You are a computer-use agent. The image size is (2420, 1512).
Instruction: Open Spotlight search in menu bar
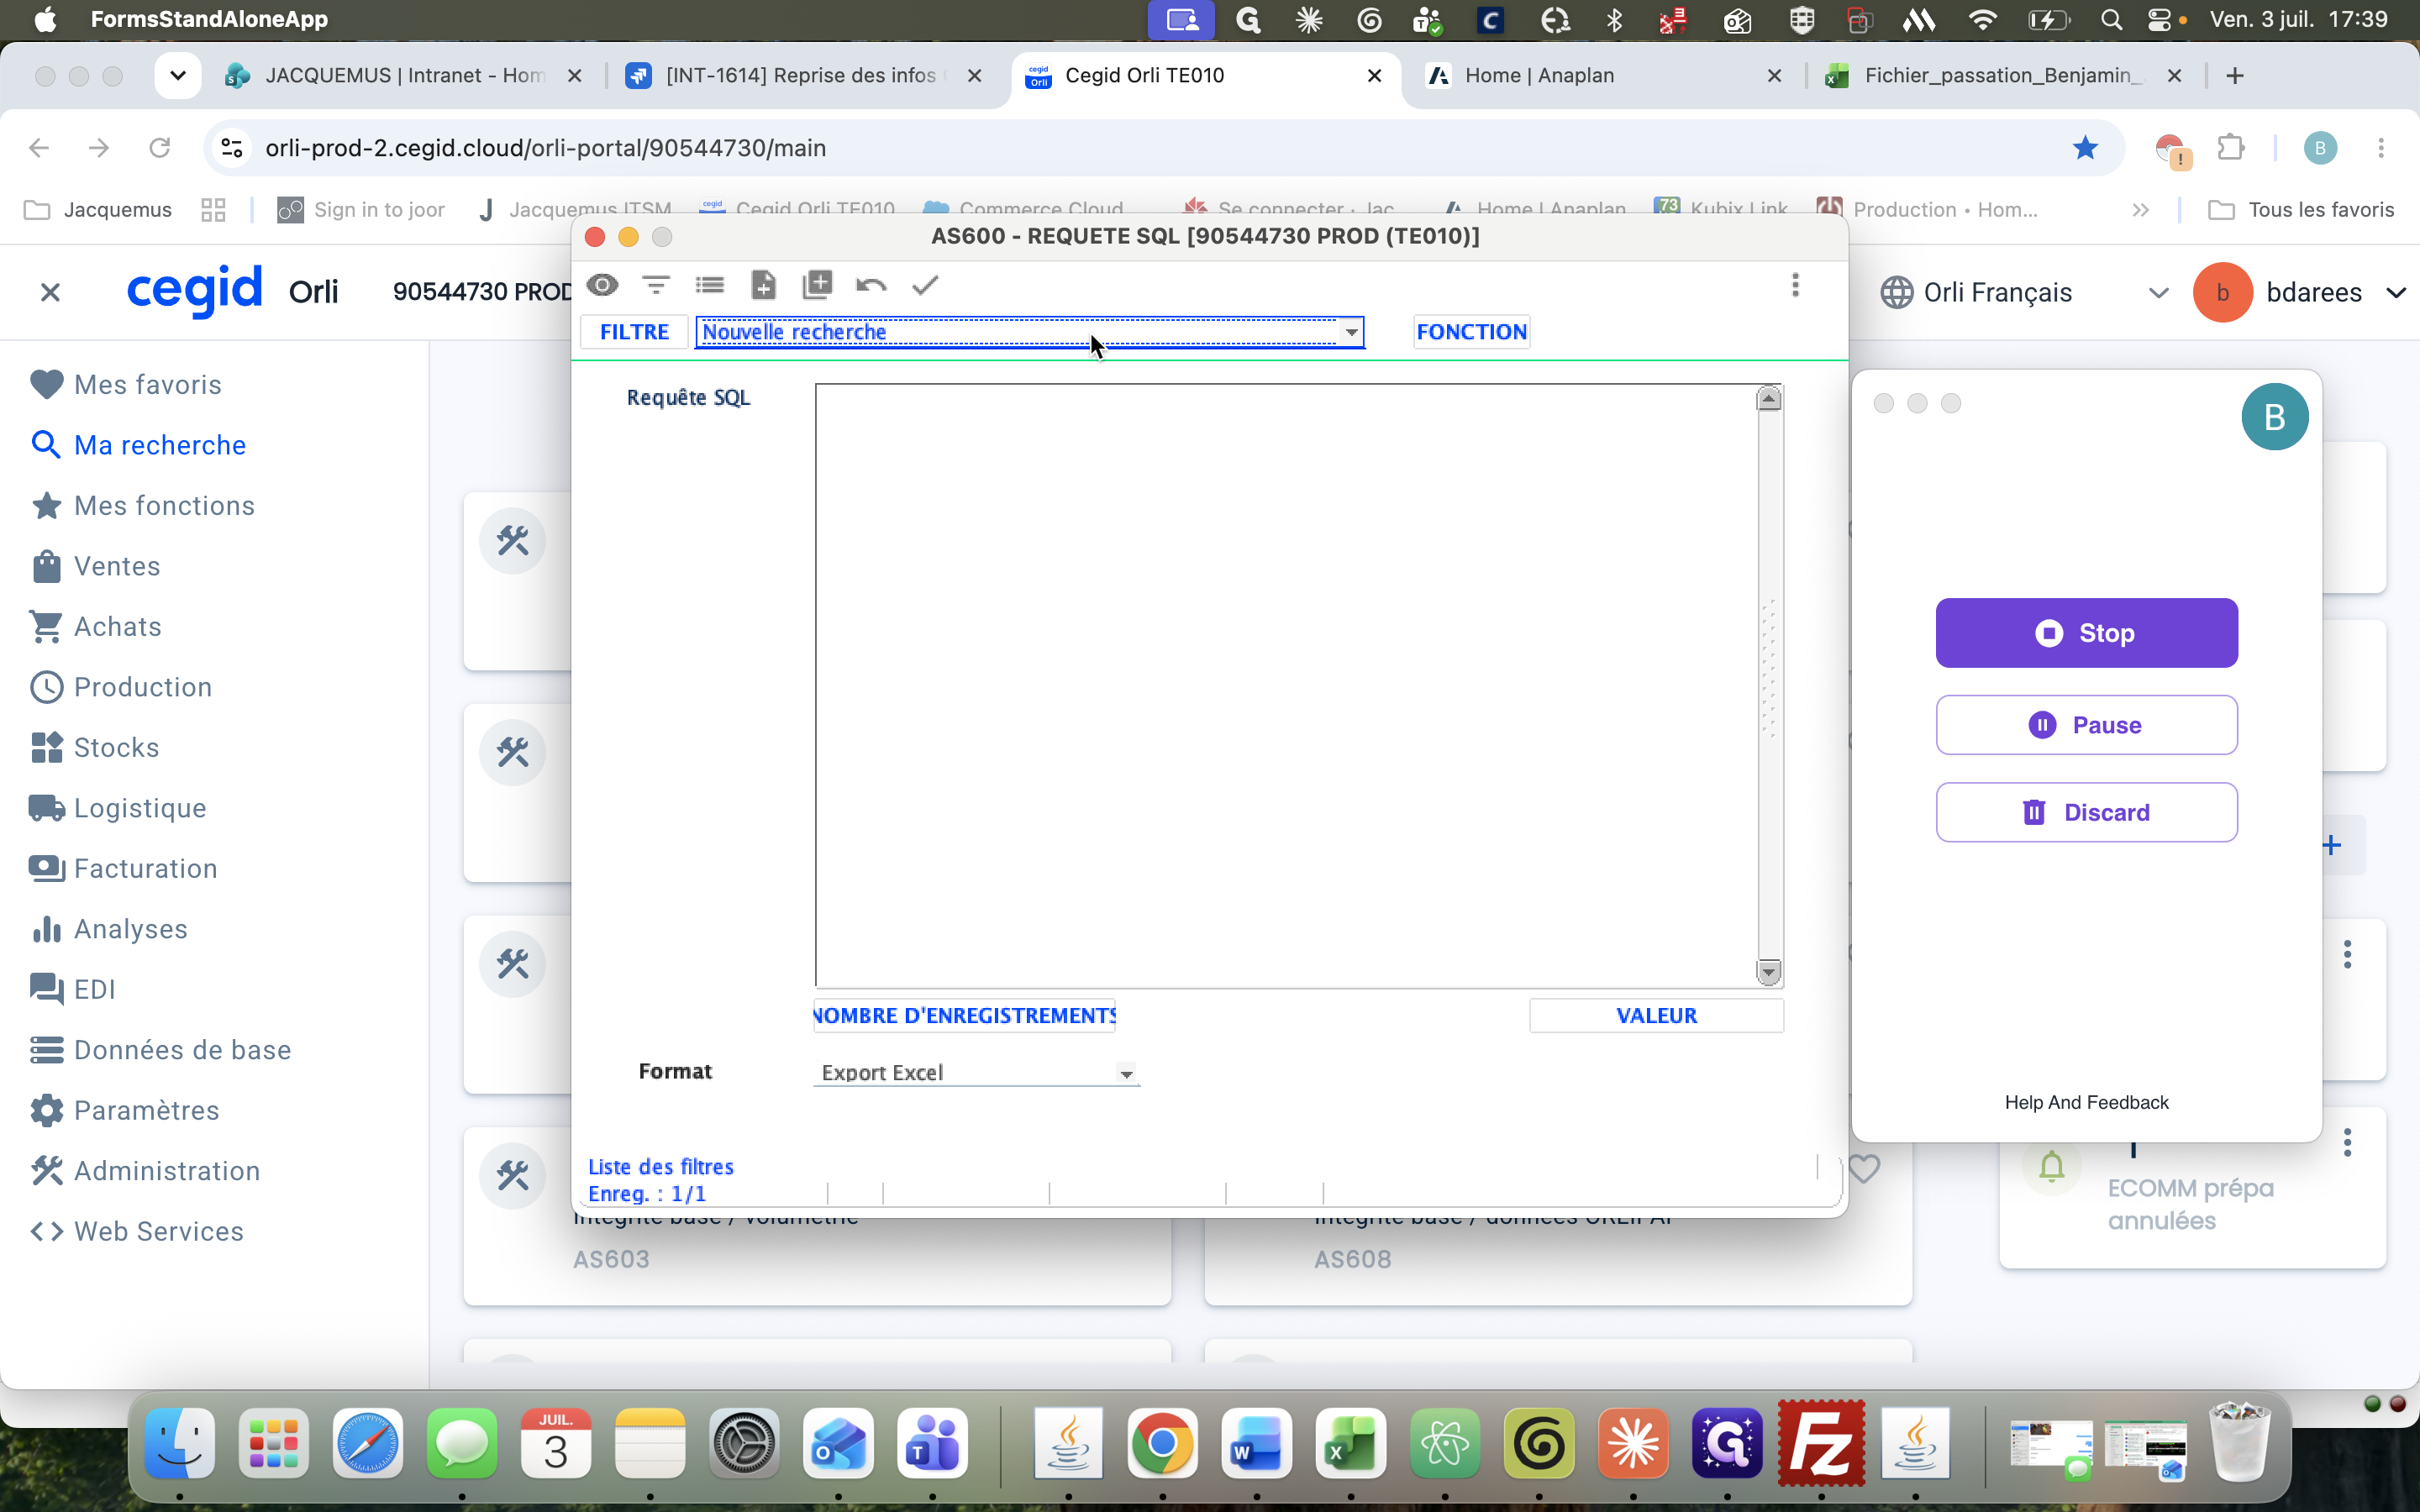coord(2111,20)
